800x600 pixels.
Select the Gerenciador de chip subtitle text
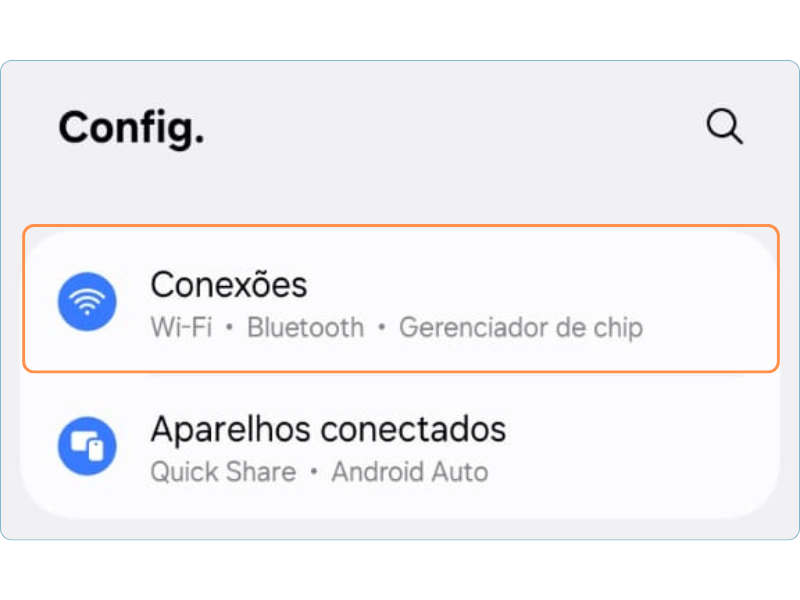520,328
